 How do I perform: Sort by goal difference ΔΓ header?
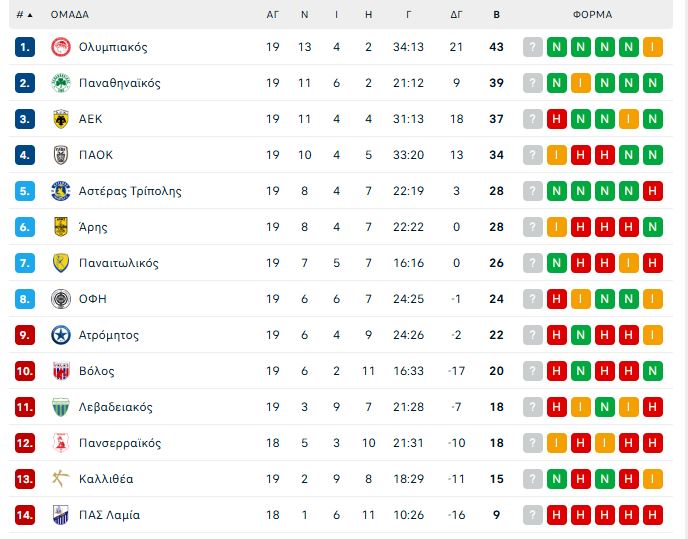coord(457,15)
